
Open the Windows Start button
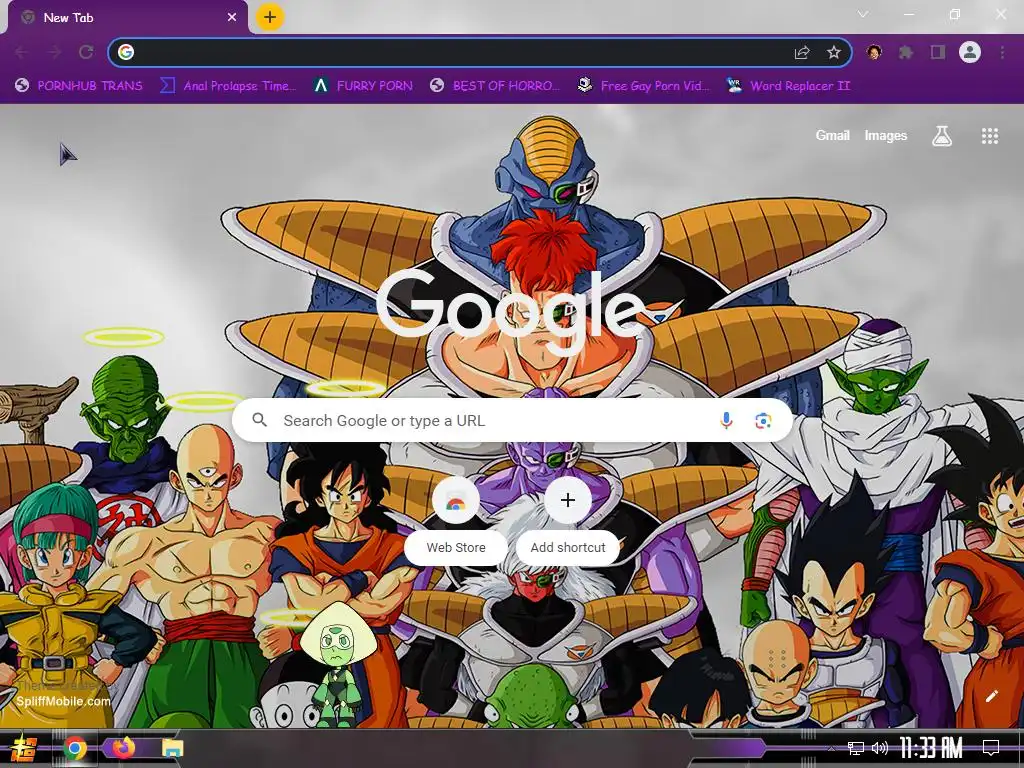point(24,748)
